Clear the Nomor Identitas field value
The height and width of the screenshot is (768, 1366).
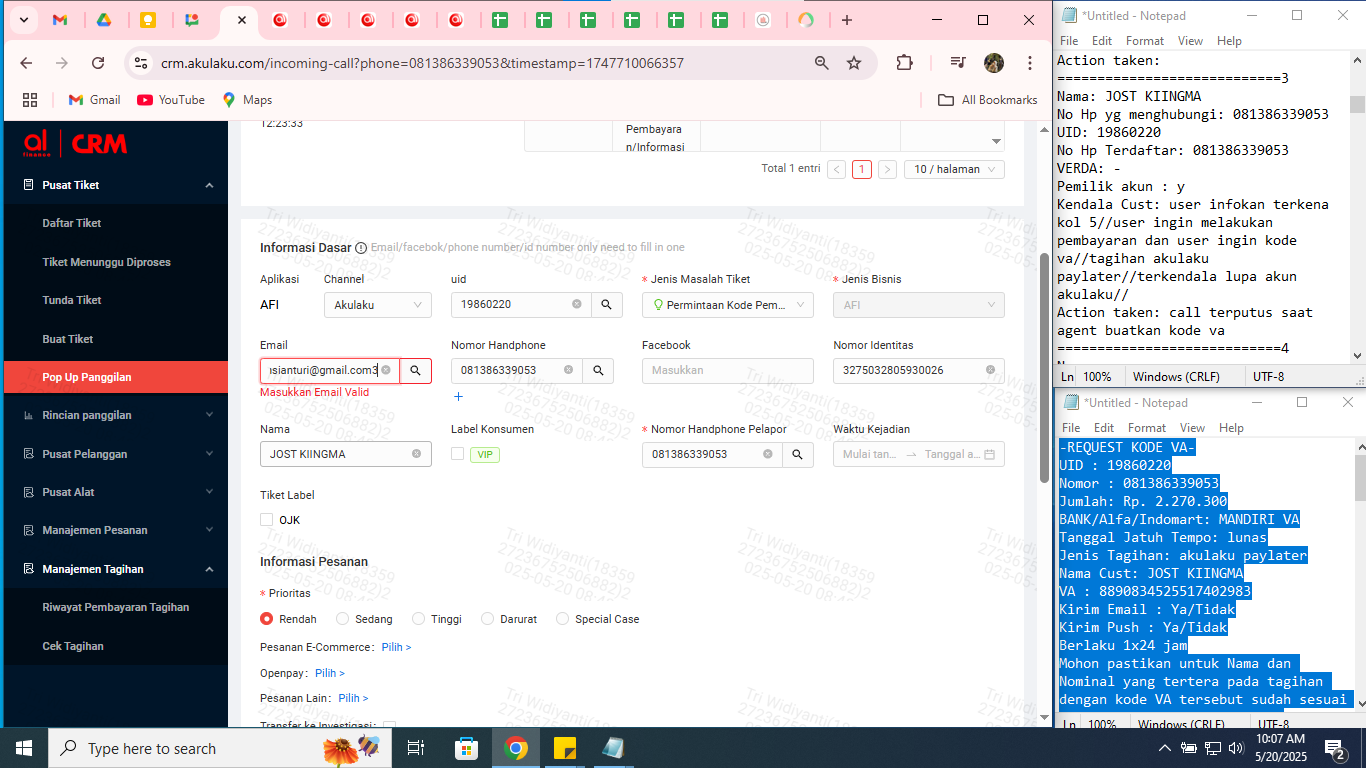(990, 371)
